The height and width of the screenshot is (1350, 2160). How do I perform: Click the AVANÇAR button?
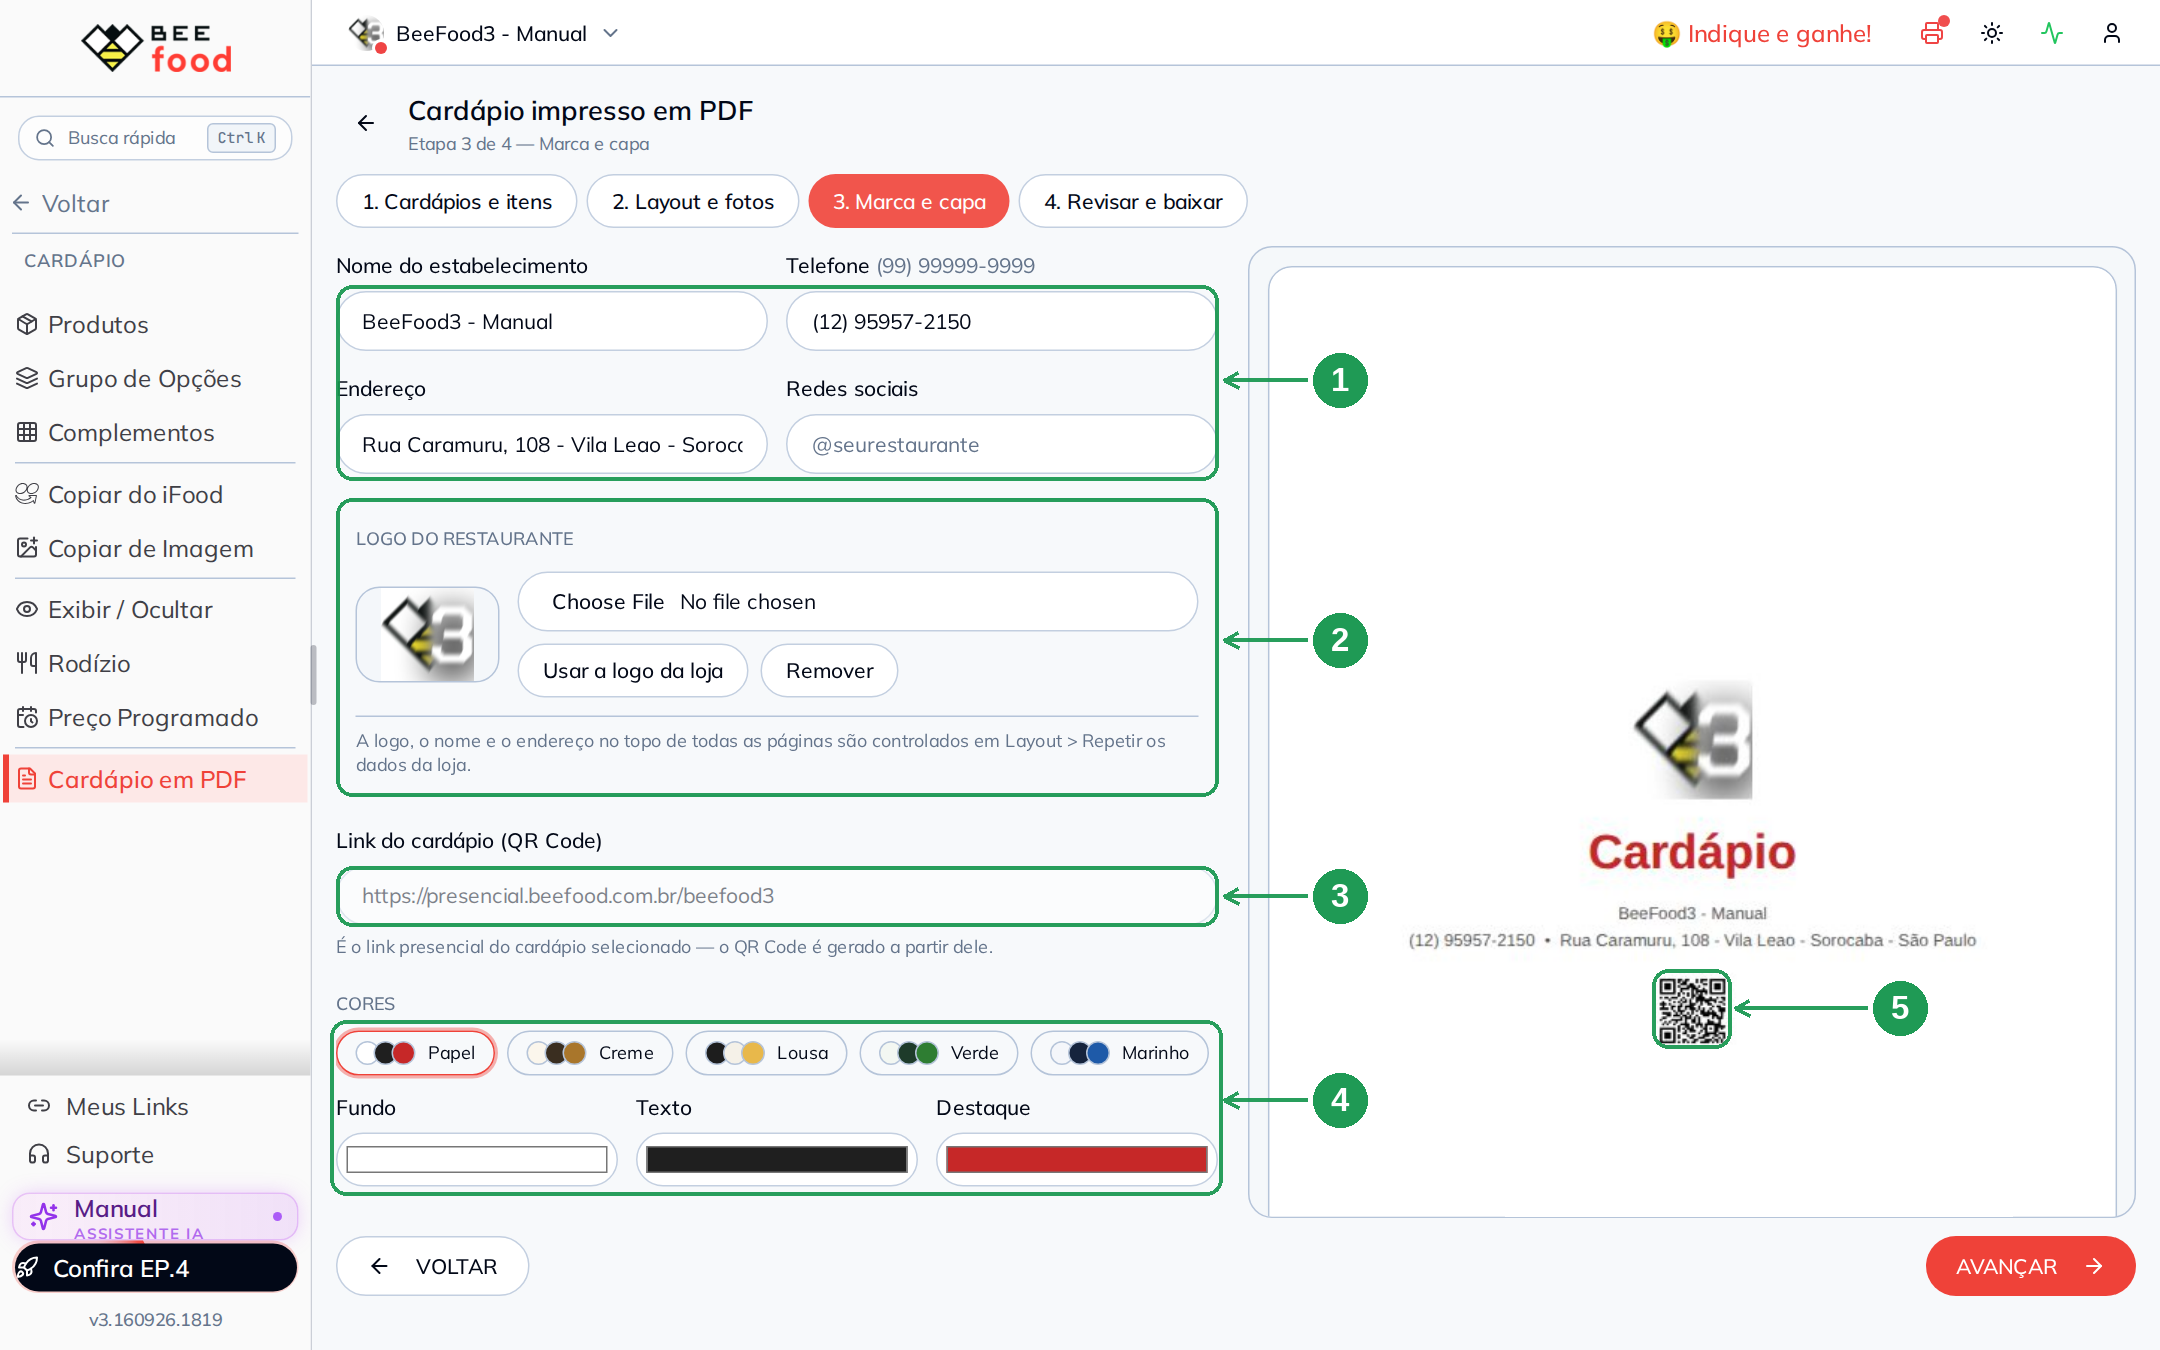point(2030,1266)
